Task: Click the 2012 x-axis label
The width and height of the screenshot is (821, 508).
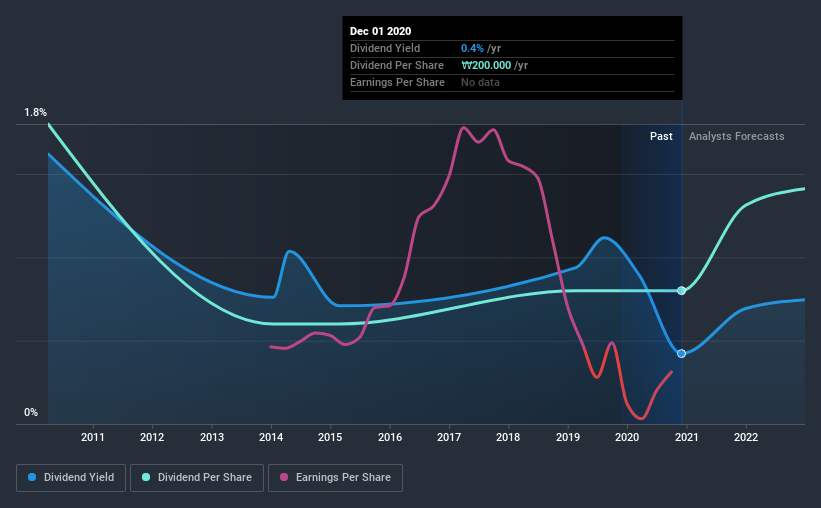Action: click(x=152, y=437)
